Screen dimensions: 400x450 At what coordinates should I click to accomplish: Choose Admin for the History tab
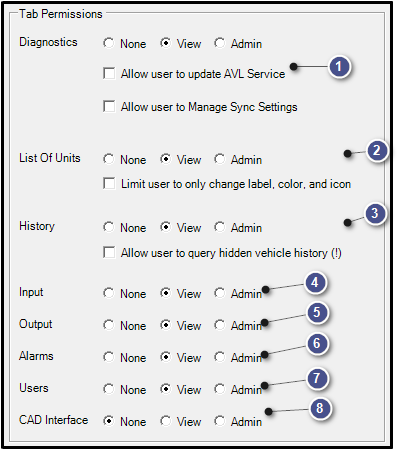point(220,227)
